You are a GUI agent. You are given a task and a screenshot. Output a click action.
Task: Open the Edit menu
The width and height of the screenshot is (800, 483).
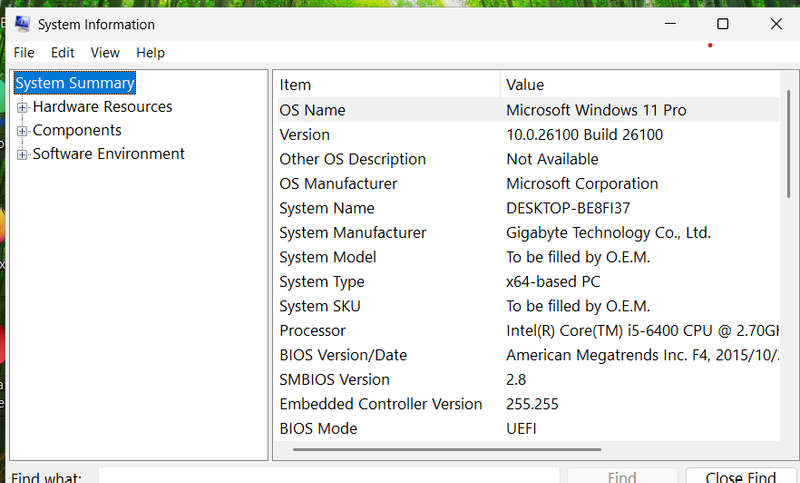point(62,53)
